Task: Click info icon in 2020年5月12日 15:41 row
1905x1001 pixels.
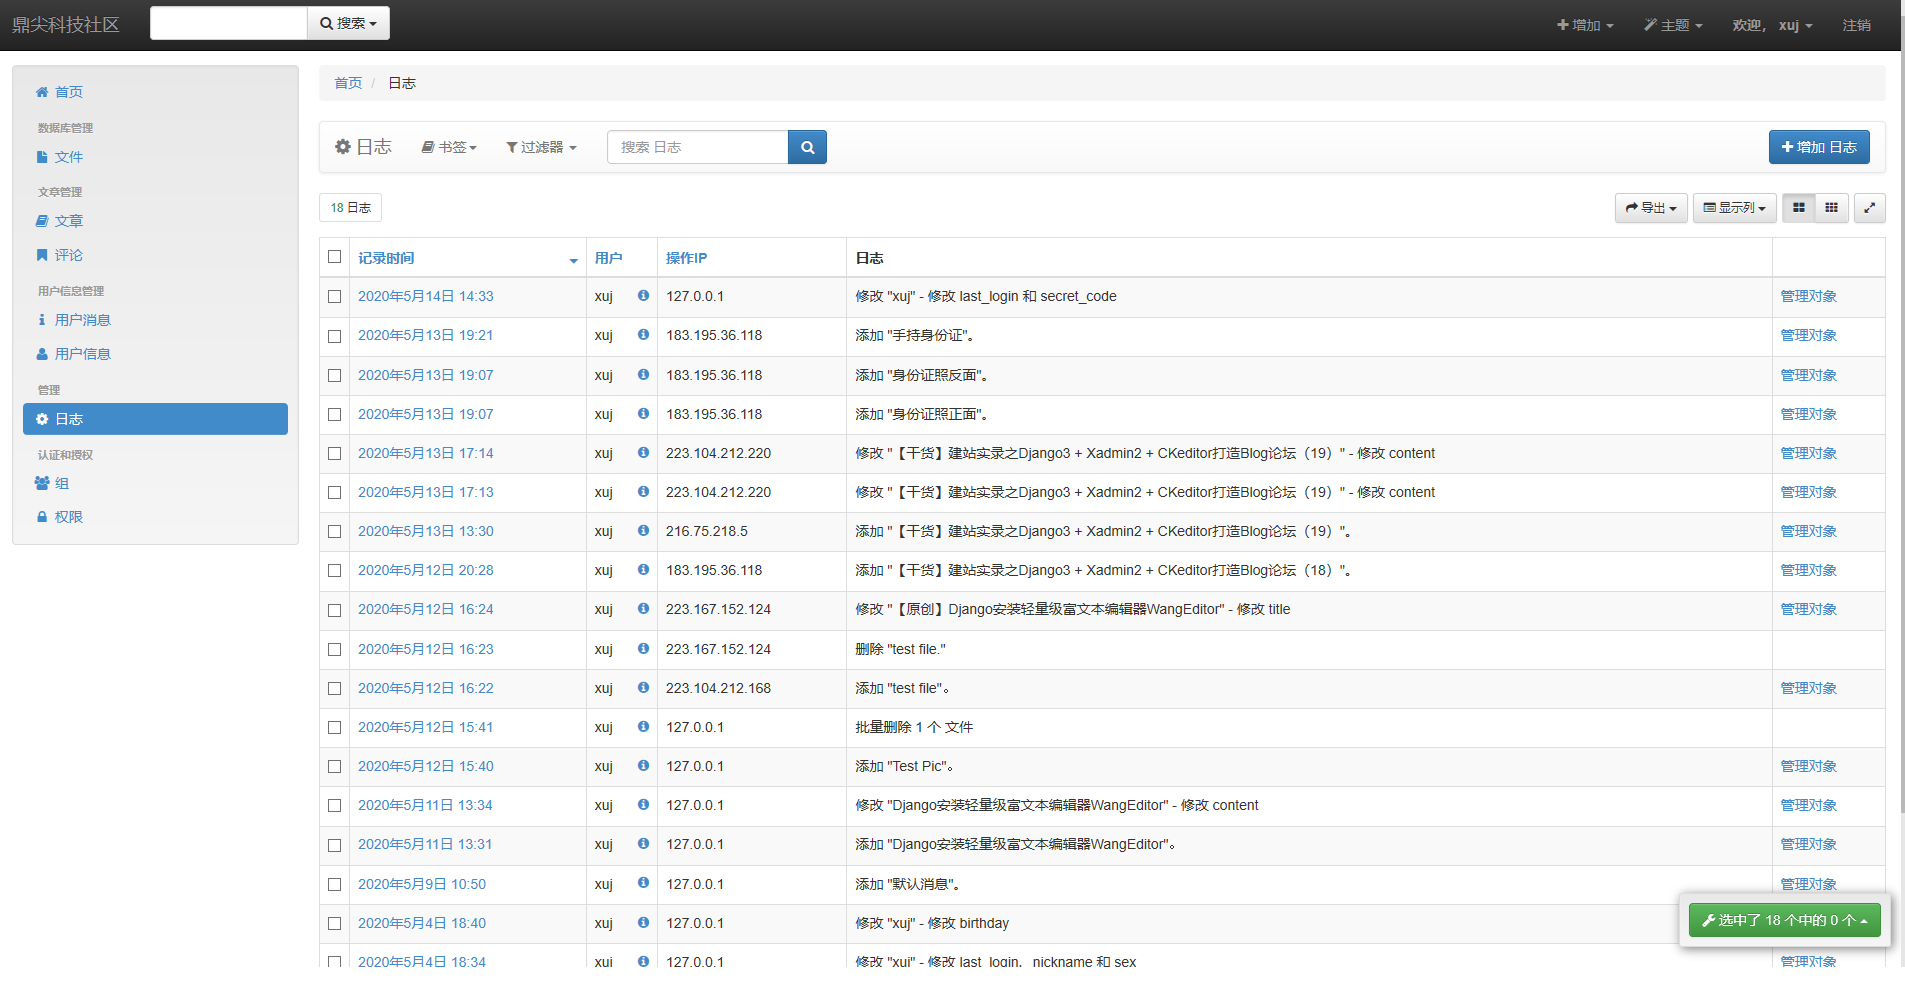Action: pyautogui.click(x=643, y=727)
